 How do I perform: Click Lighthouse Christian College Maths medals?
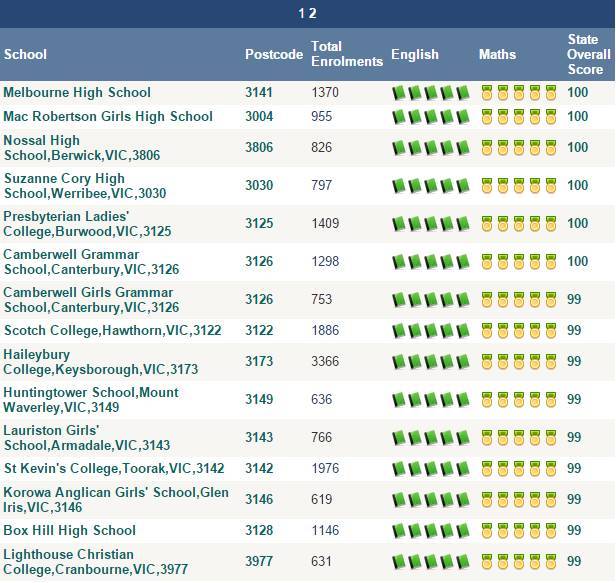tap(519, 562)
